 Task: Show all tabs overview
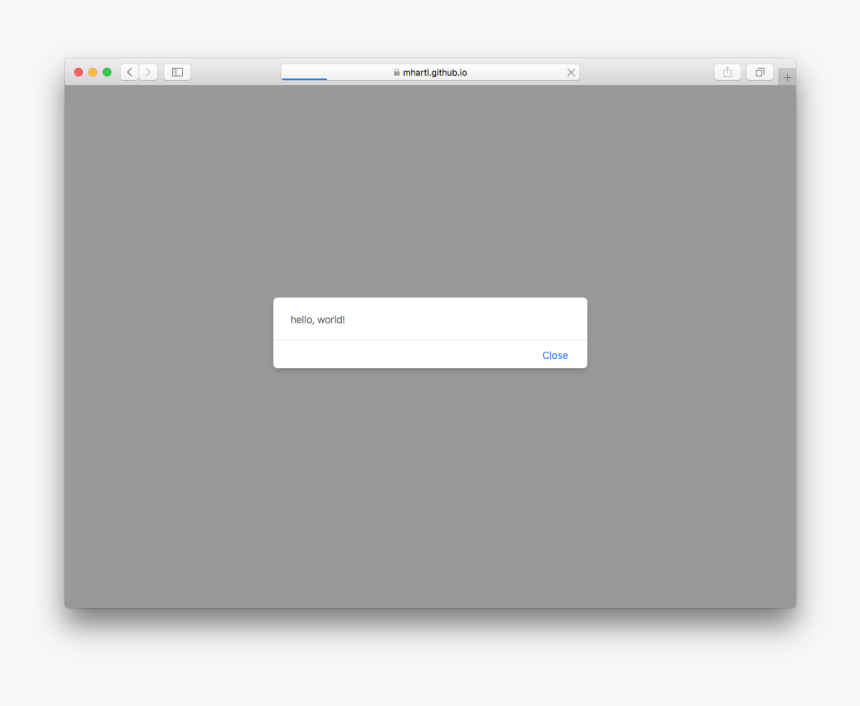759,71
